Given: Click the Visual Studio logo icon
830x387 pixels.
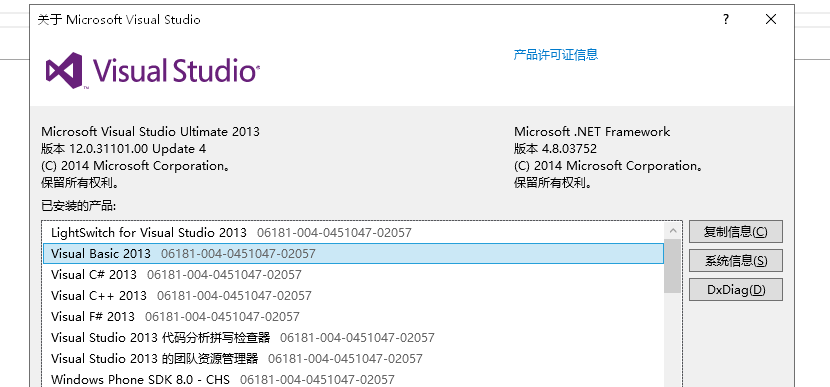Looking at the screenshot, I should pyautogui.click(x=65, y=70).
